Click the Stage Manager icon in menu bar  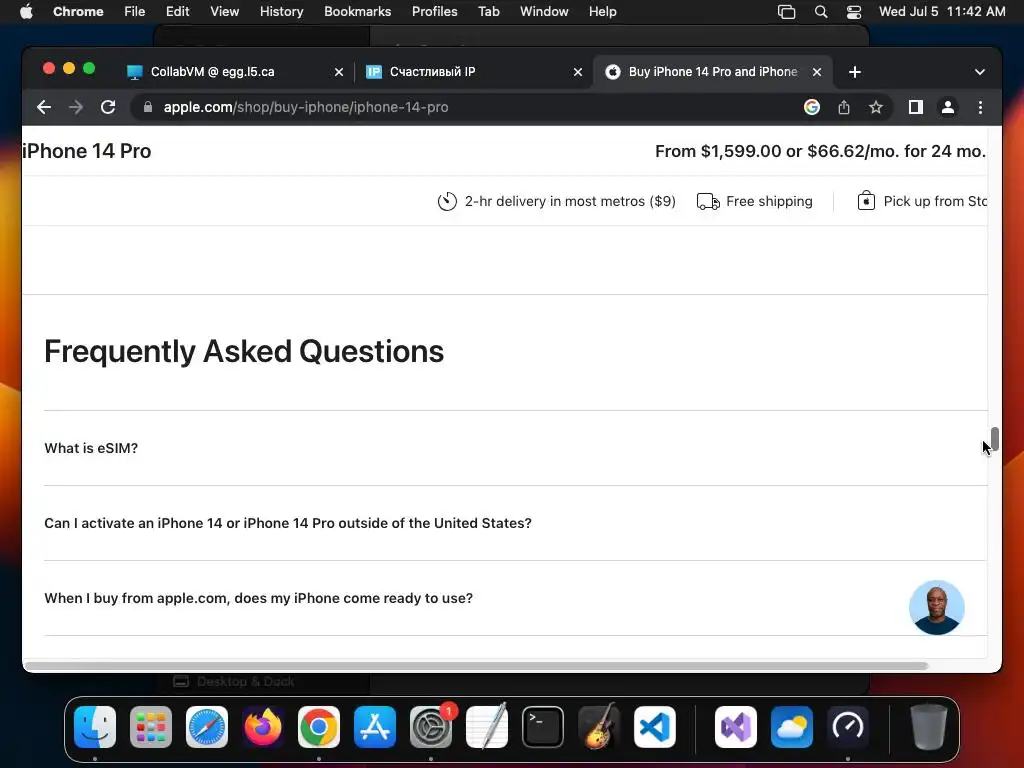(786, 12)
